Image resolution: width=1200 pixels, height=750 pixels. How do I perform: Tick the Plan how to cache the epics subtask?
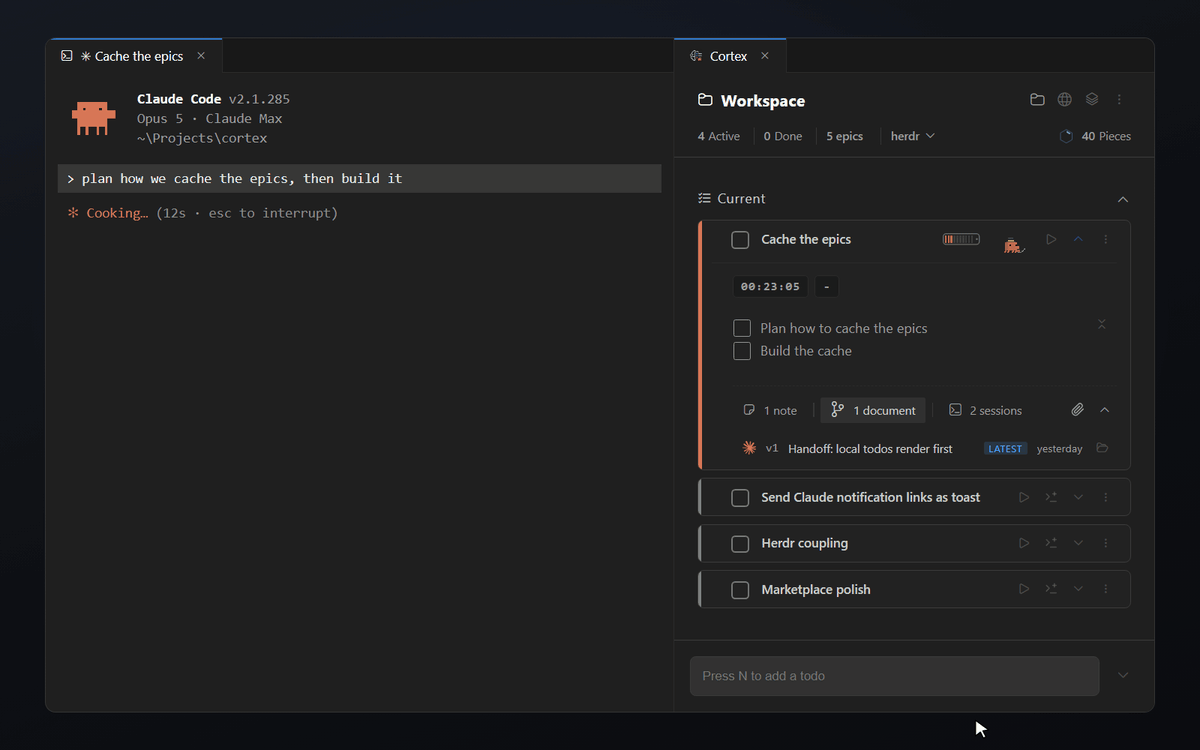click(x=742, y=328)
